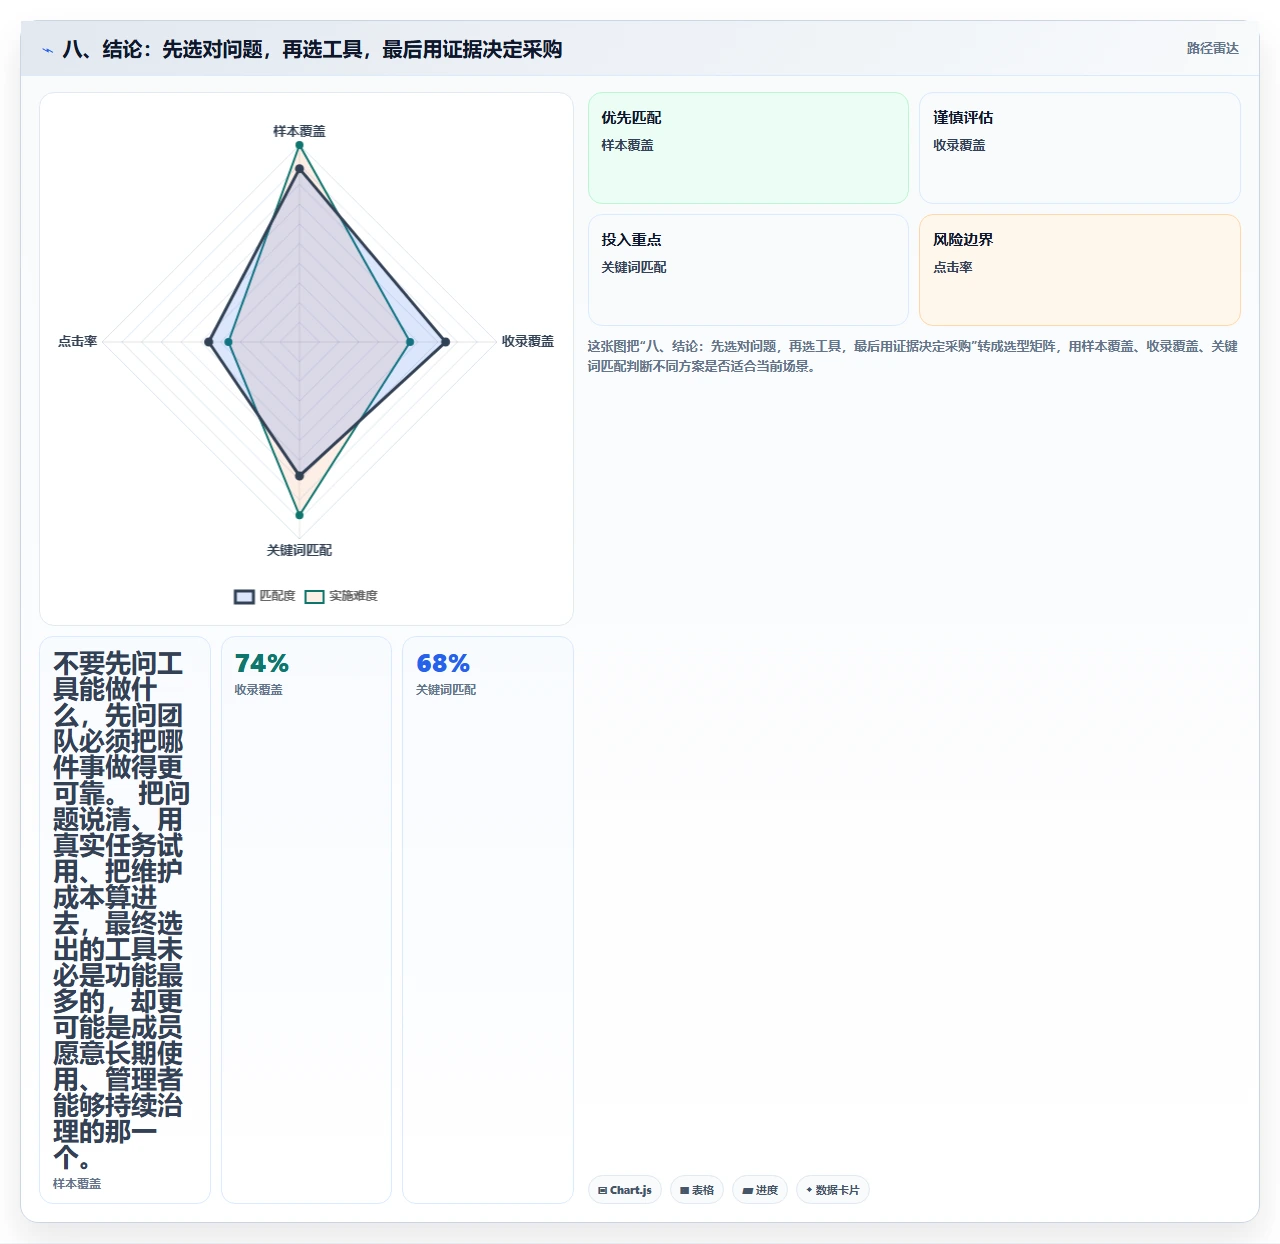Select the 表格 tag chip
Screen dimensions: 1280x1244
tap(697, 1190)
